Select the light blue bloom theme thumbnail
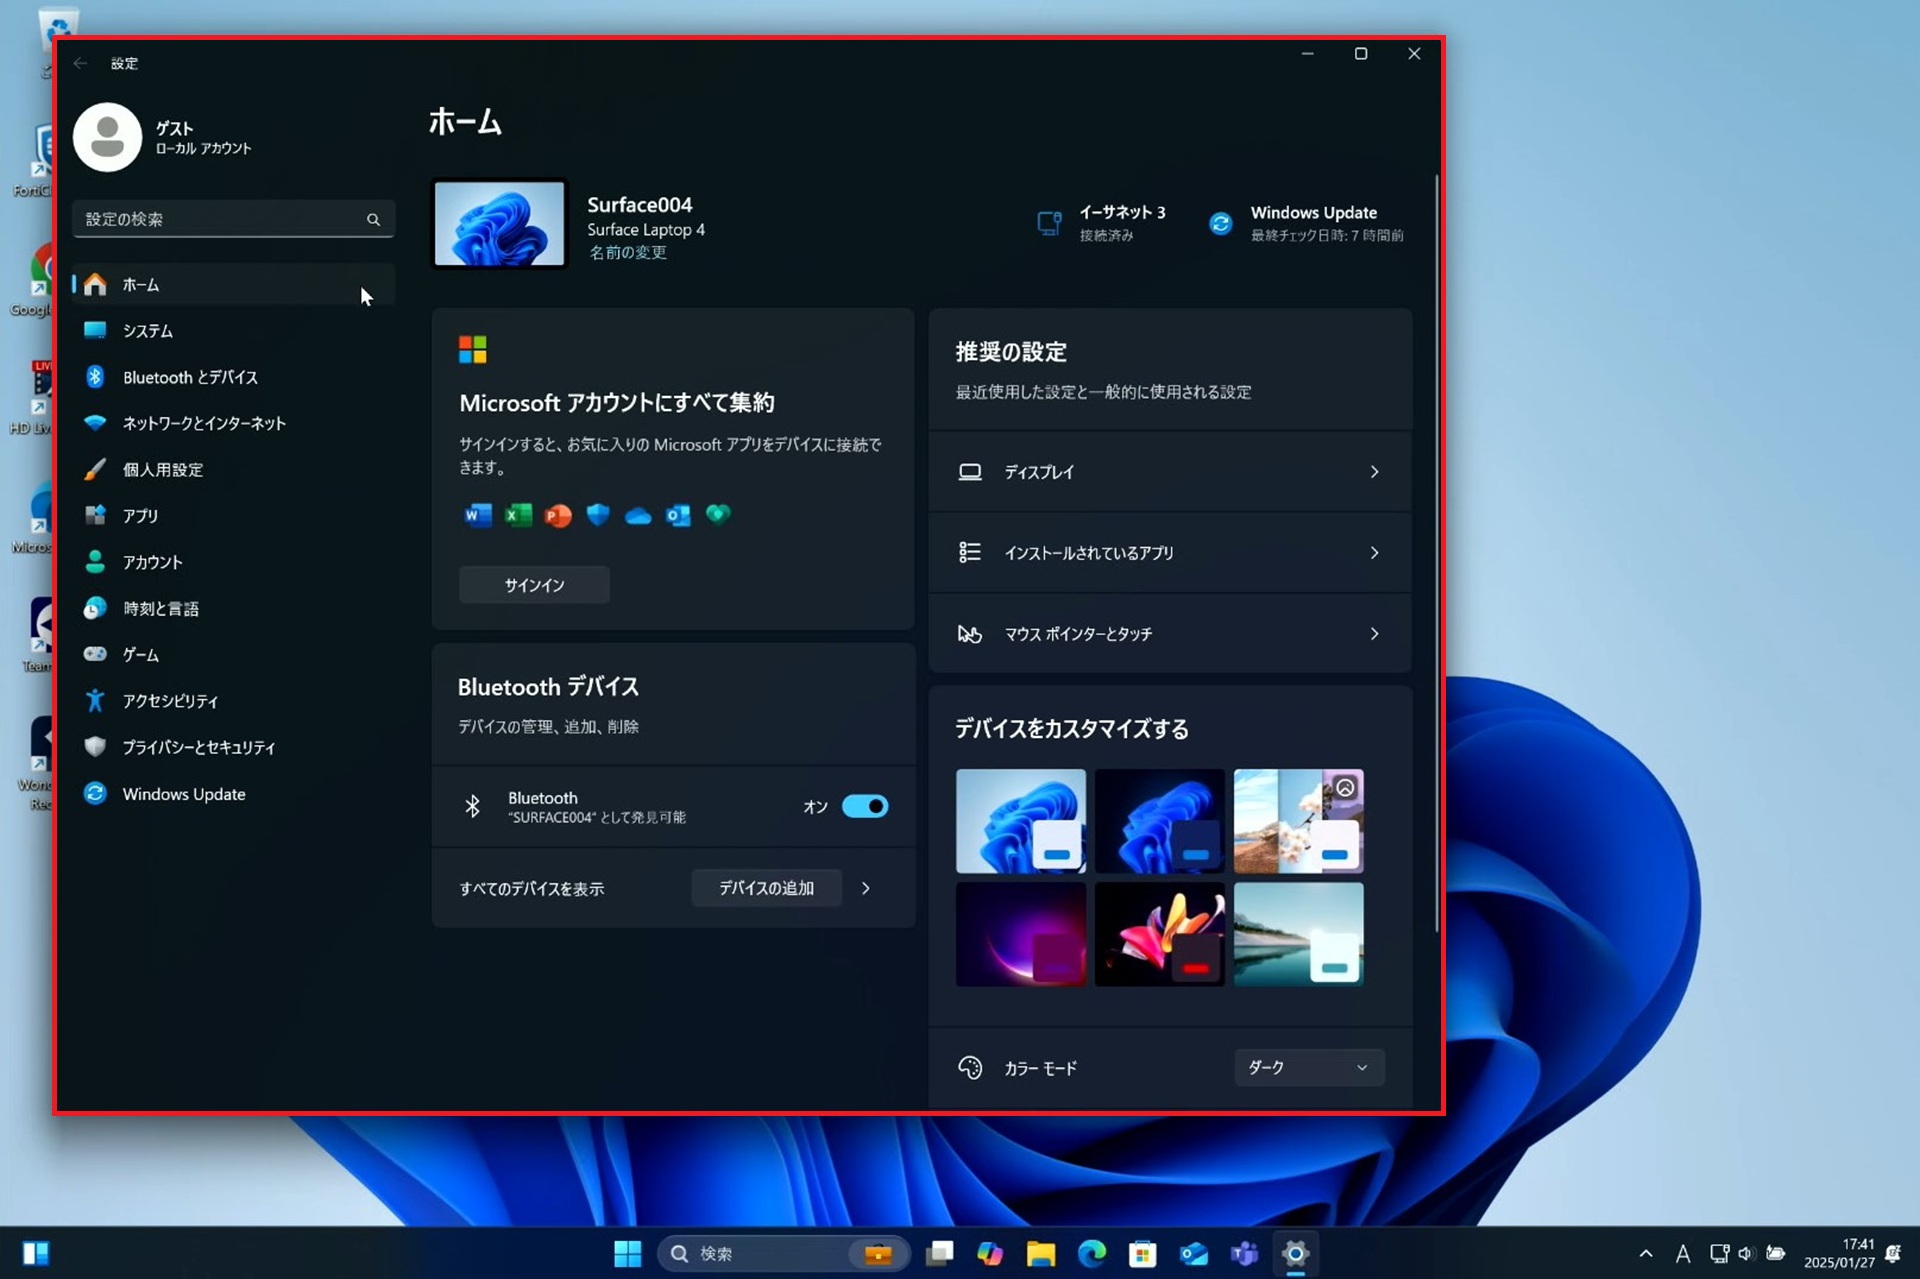This screenshot has width=1920, height=1279. [x=1020, y=821]
